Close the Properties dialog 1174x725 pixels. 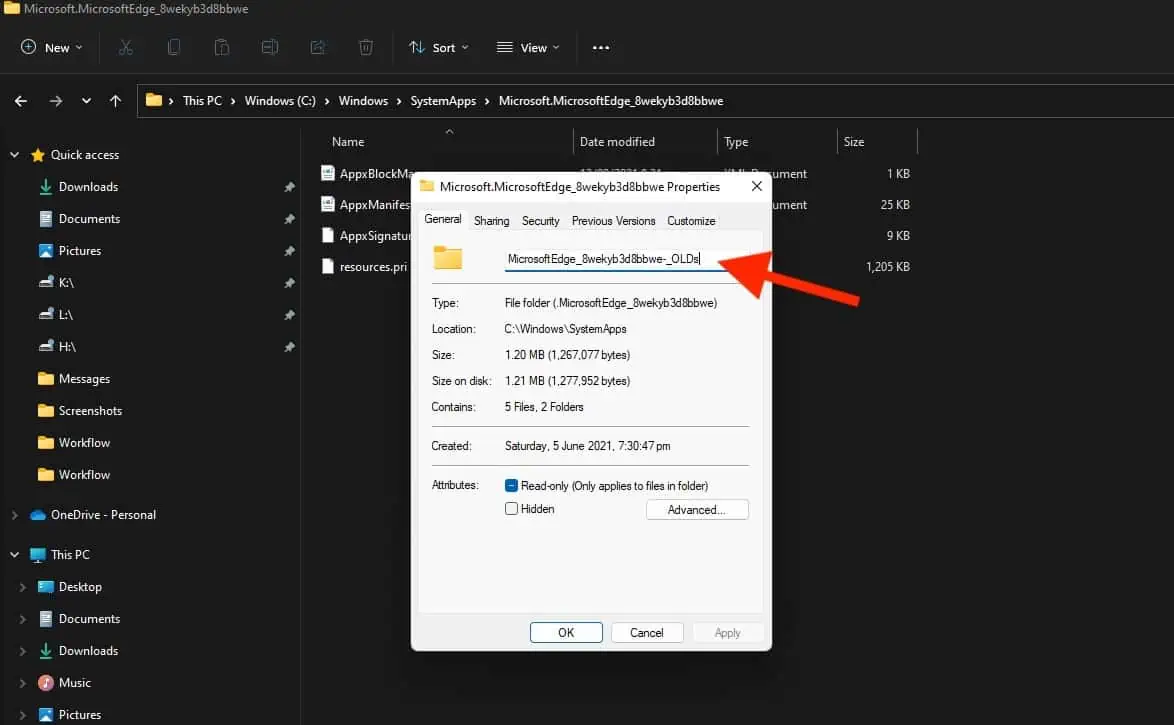pyautogui.click(x=756, y=186)
